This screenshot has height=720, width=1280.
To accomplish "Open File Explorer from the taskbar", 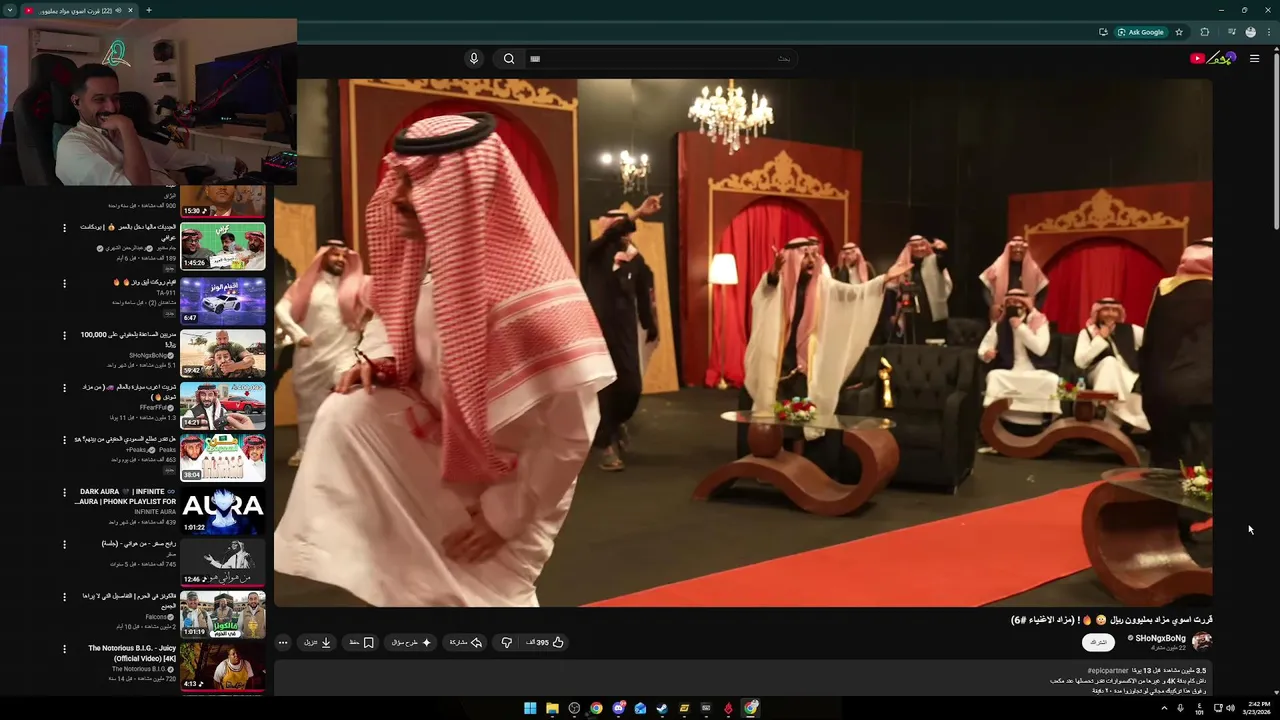I will pyautogui.click(x=552, y=708).
